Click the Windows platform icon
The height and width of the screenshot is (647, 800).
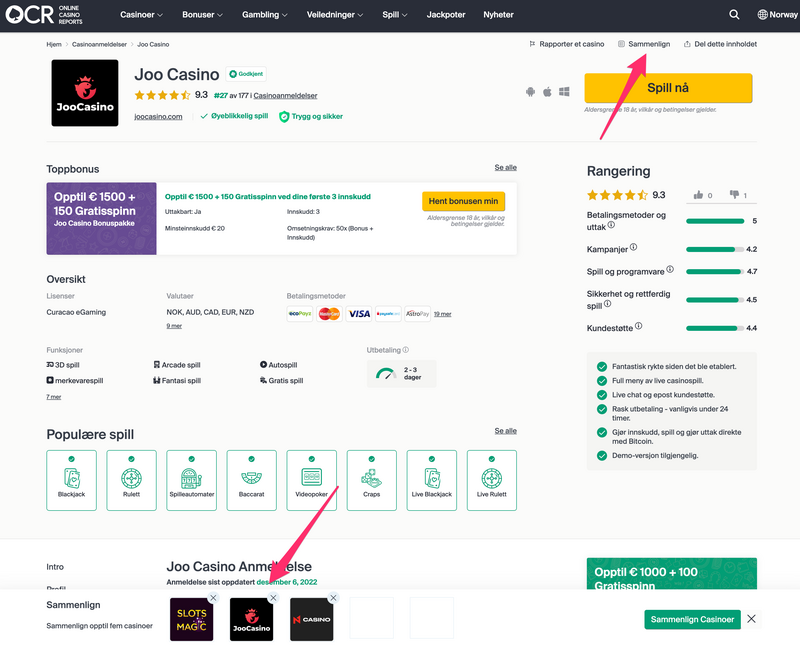coord(564,92)
